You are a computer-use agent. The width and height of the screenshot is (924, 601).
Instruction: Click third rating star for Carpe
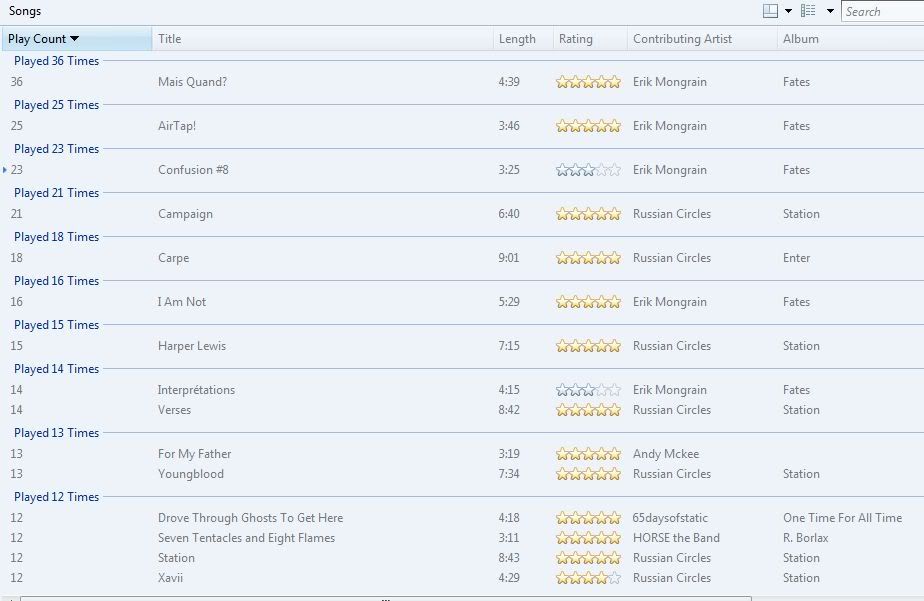588,258
